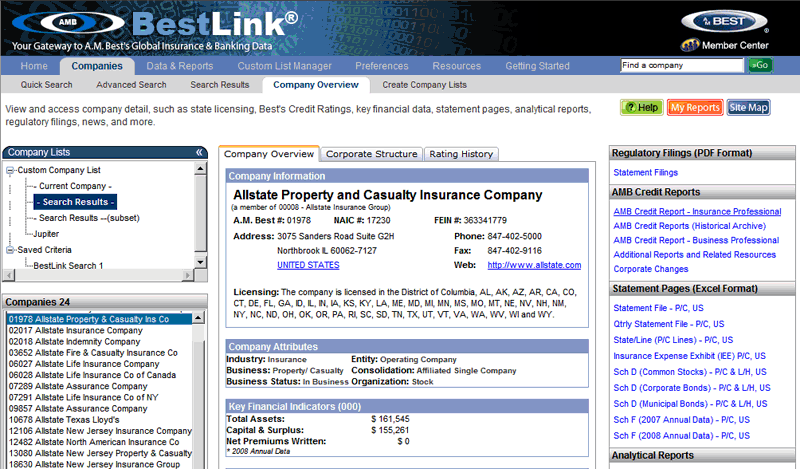Click the horizontal scroll right arrow in Company Lists
This screenshot has width=800, height=469.
coord(188,275)
